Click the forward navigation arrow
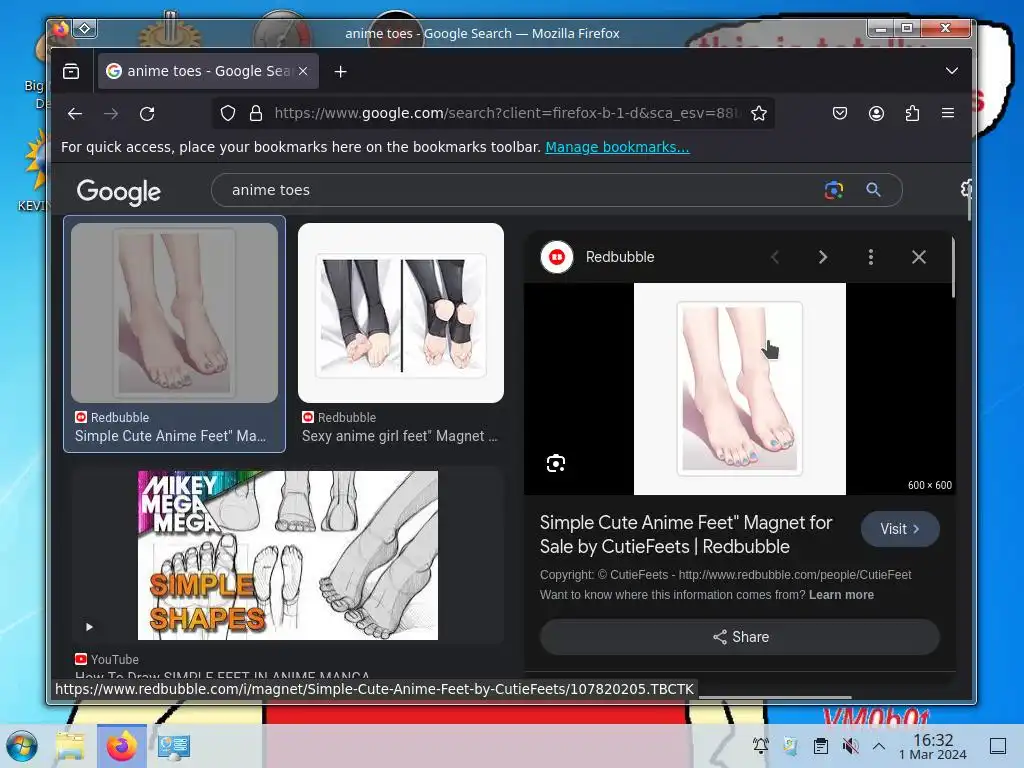The width and height of the screenshot is (1024, 768). tap(111, 114)
